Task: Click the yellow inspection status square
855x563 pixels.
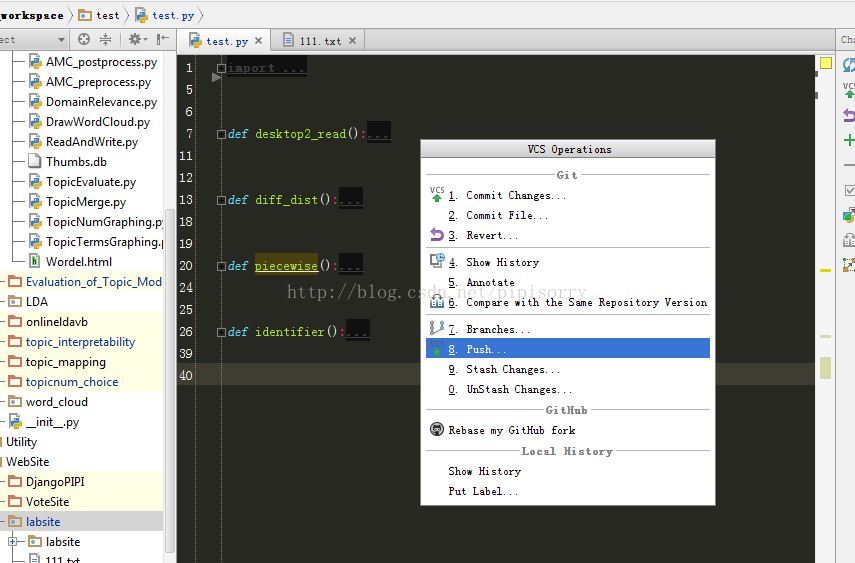Action: 826,63
